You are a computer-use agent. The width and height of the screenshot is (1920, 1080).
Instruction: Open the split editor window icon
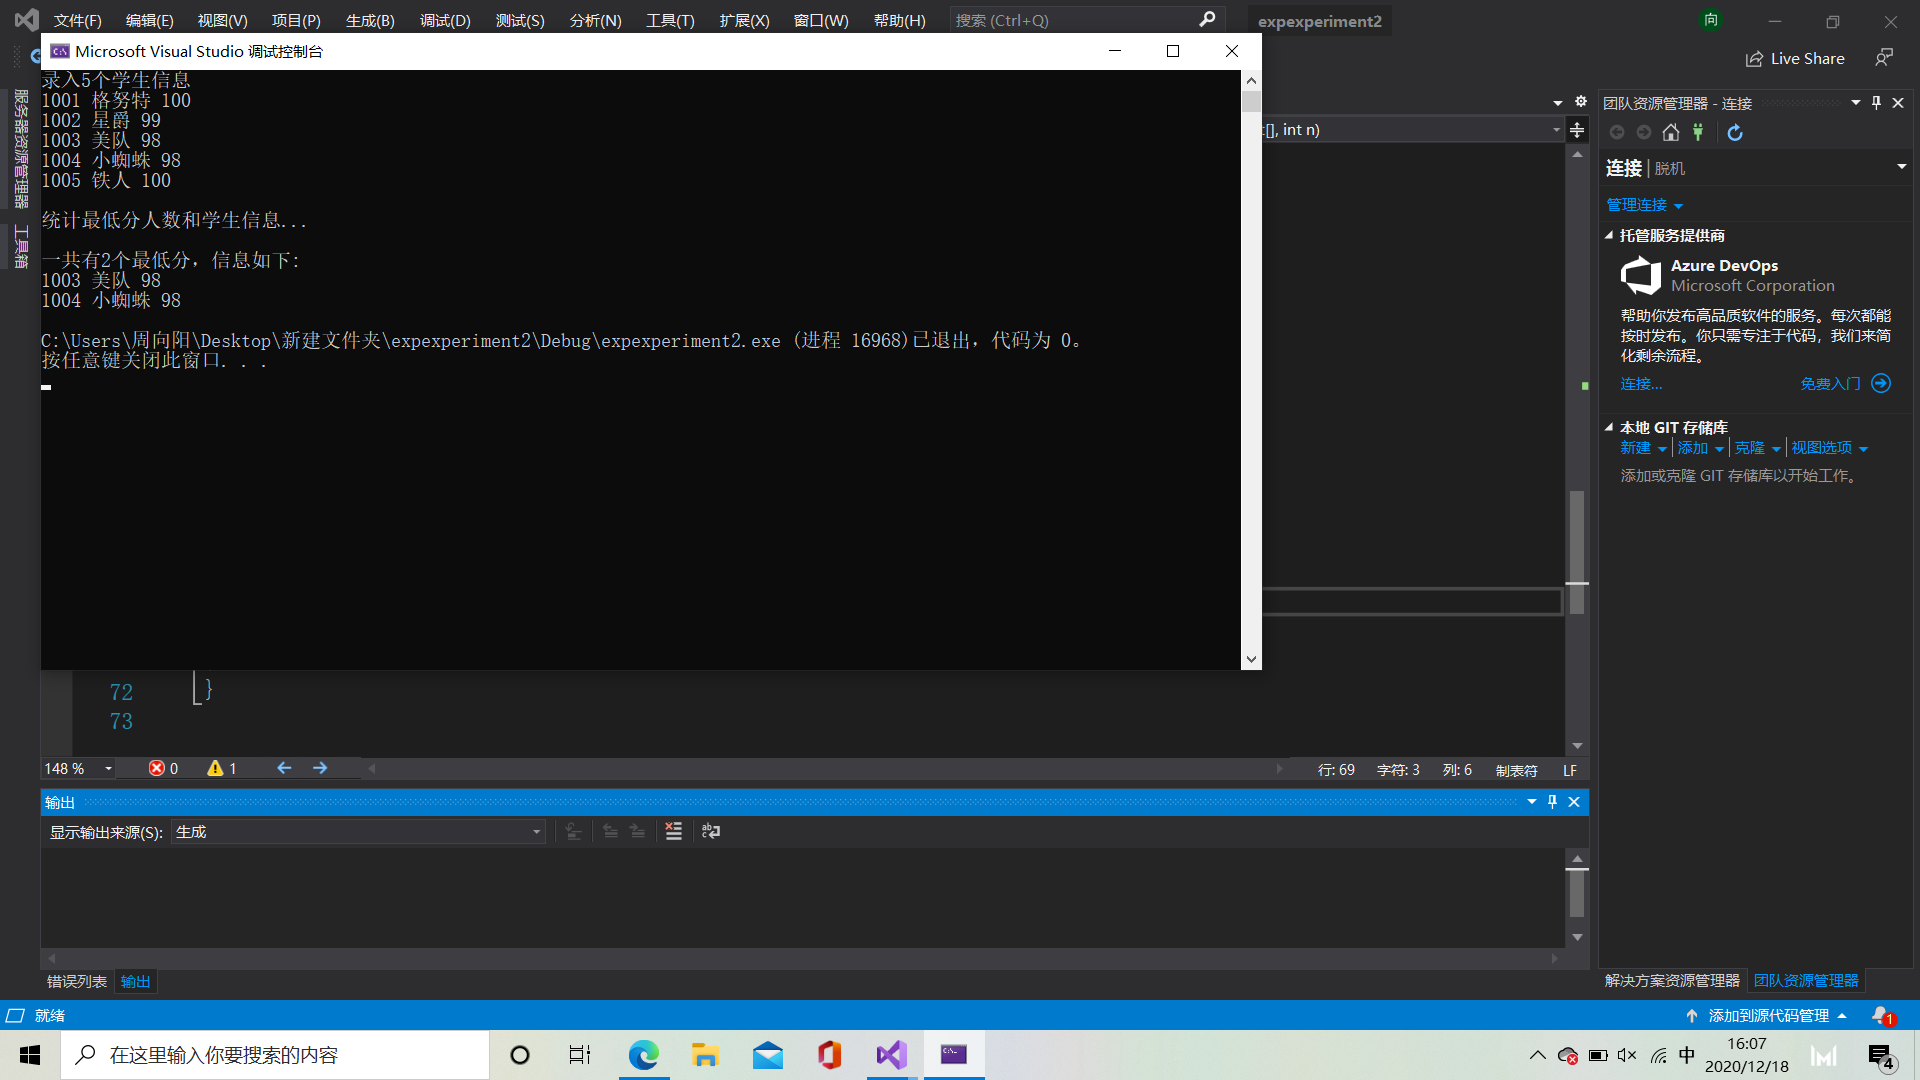coord(1577,130)
